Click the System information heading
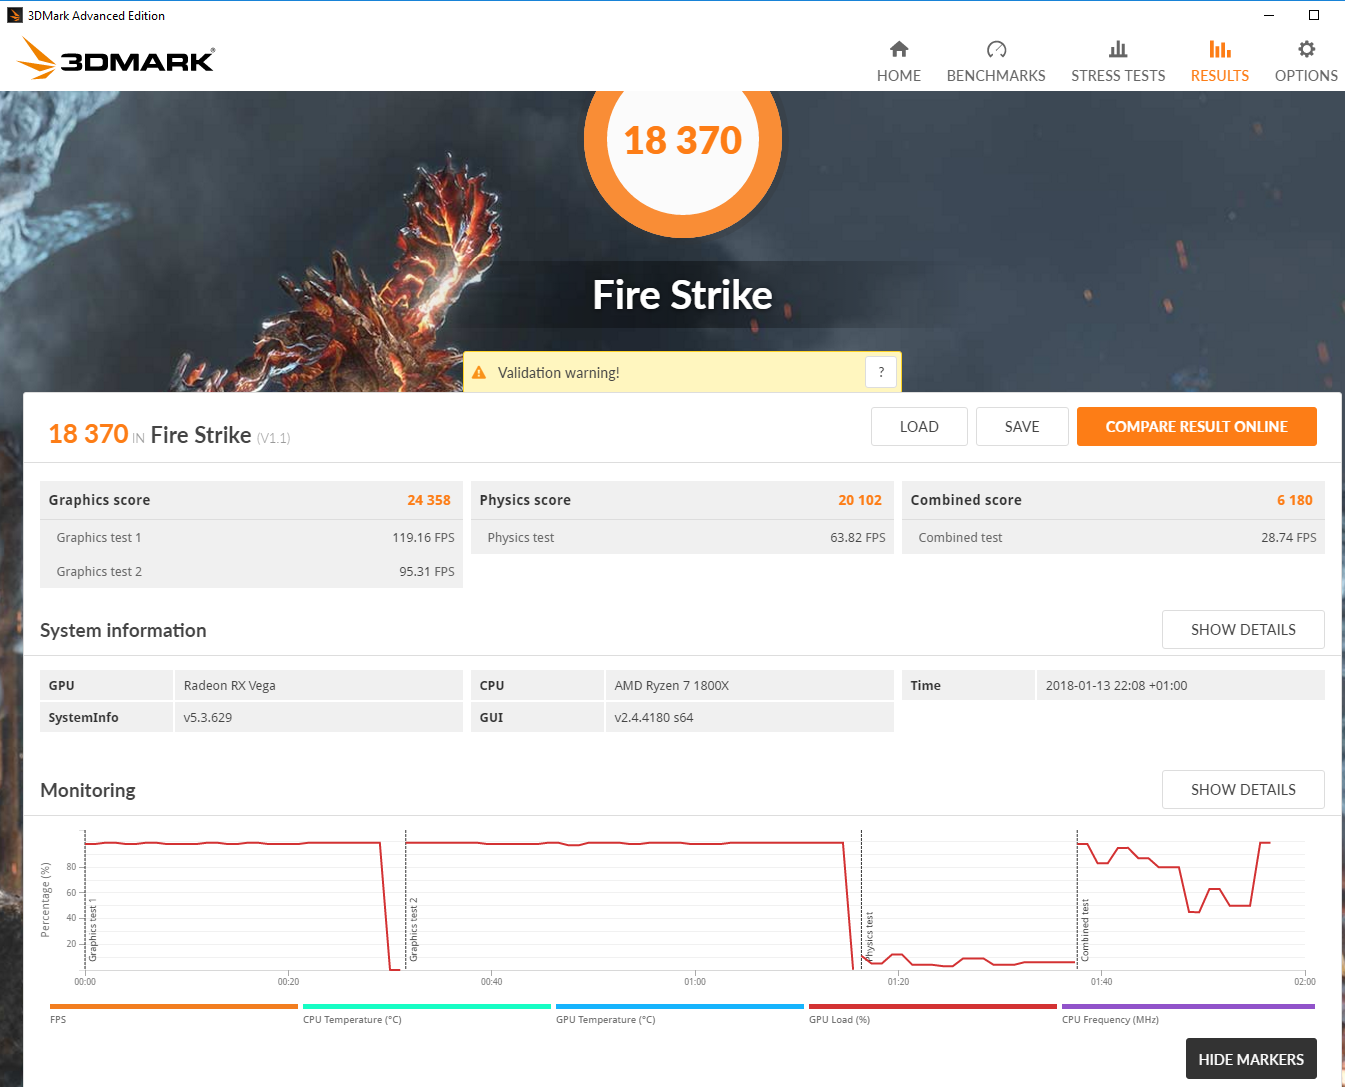Image resolution: width=1345 pixels, height=1087 pixels. pyautogui.click(x=123, y=630)
